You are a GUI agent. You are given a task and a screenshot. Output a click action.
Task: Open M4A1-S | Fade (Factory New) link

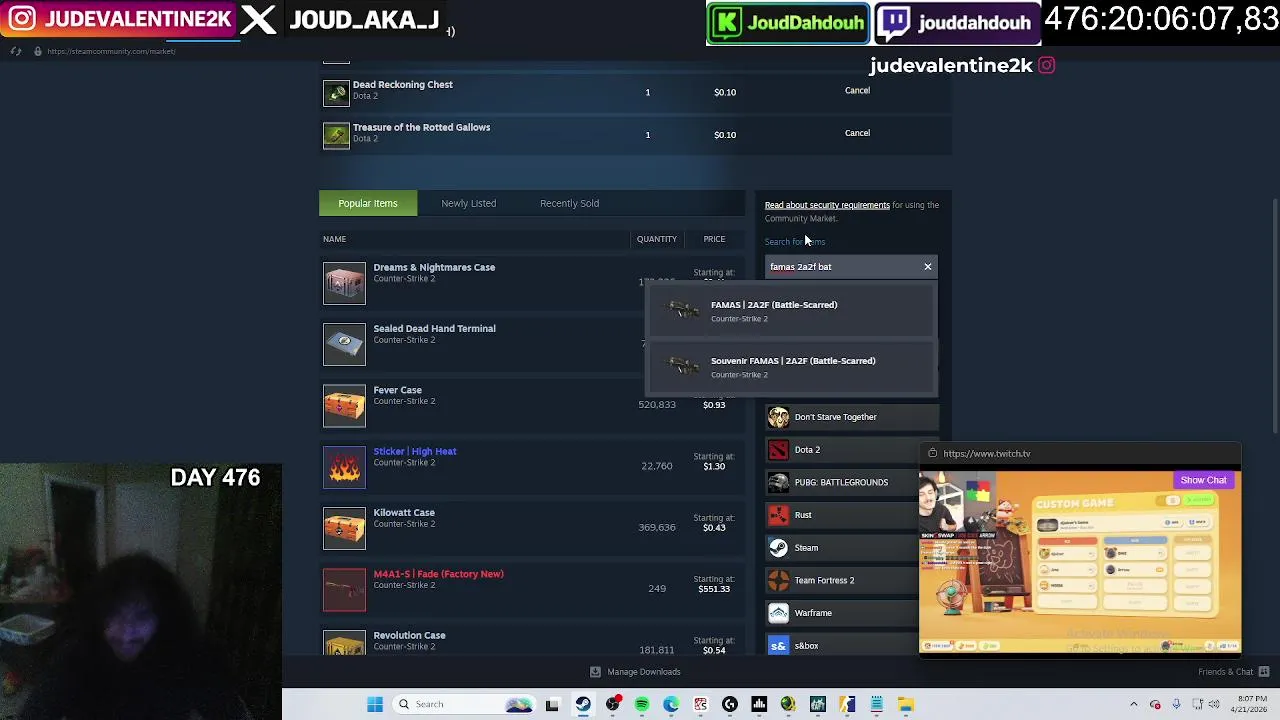point(438,574)
